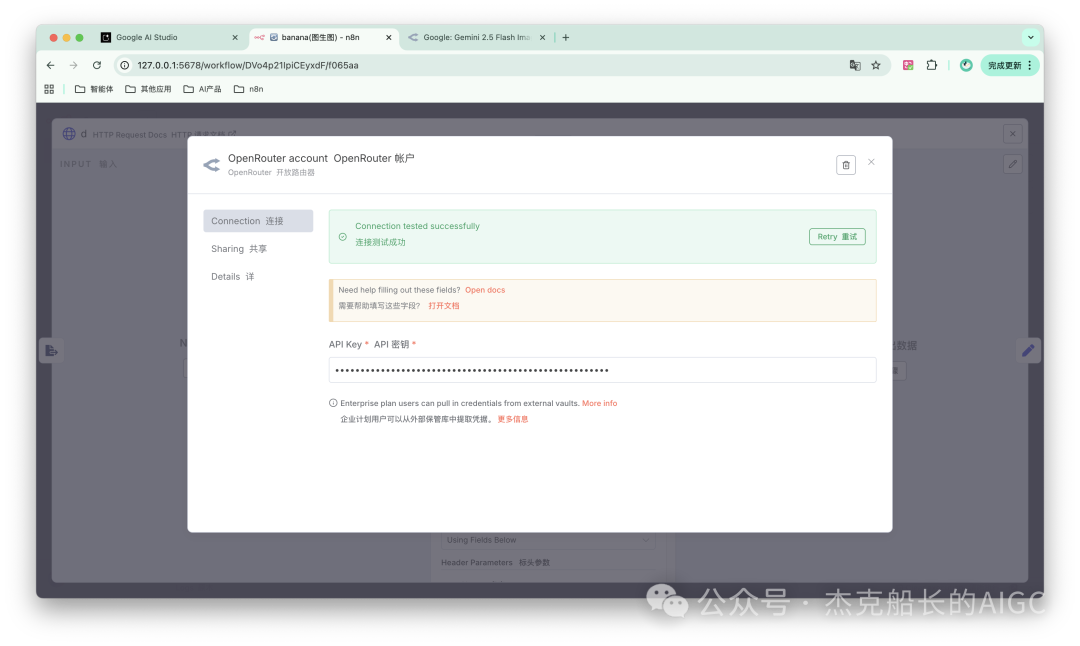Open a new browser tab

[565, 38]
